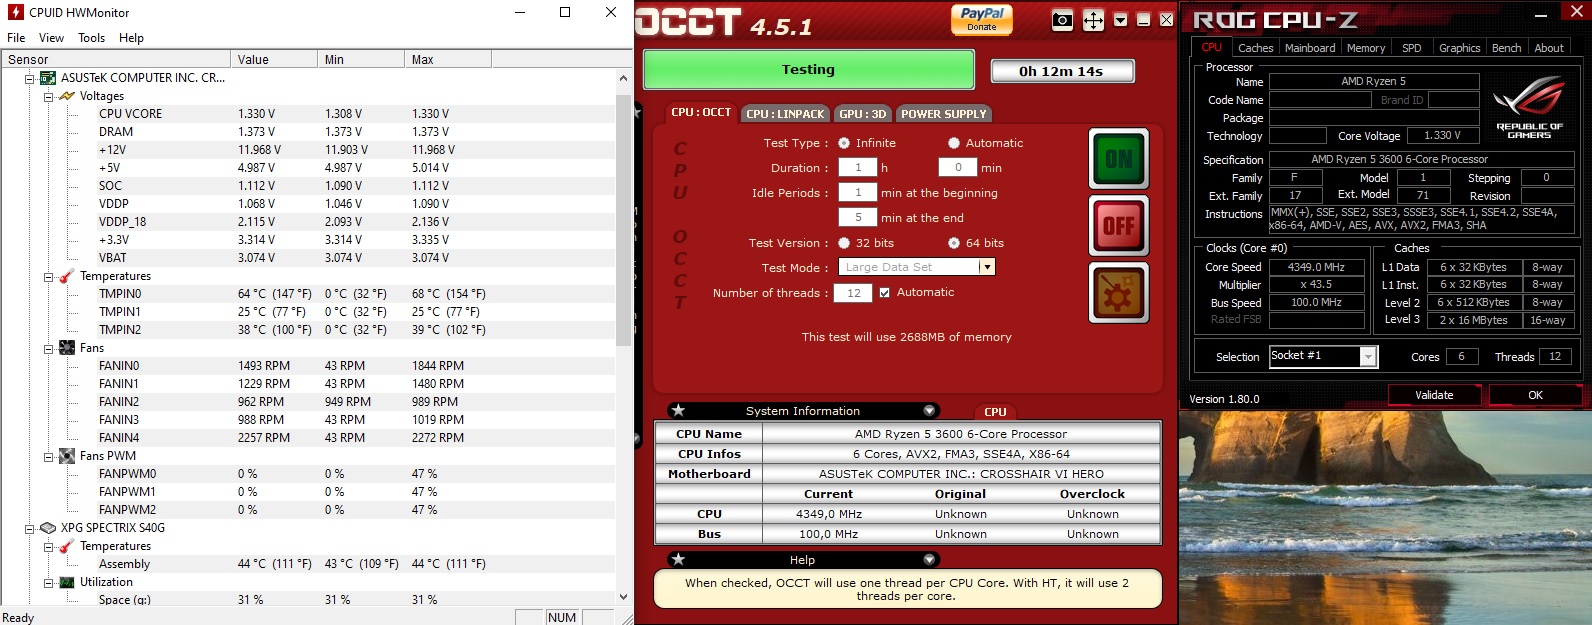Screen dimensions: 1592x625
Task: Open the OCCT dropdown arrow icon in title bar
Action: (1120, 20)
